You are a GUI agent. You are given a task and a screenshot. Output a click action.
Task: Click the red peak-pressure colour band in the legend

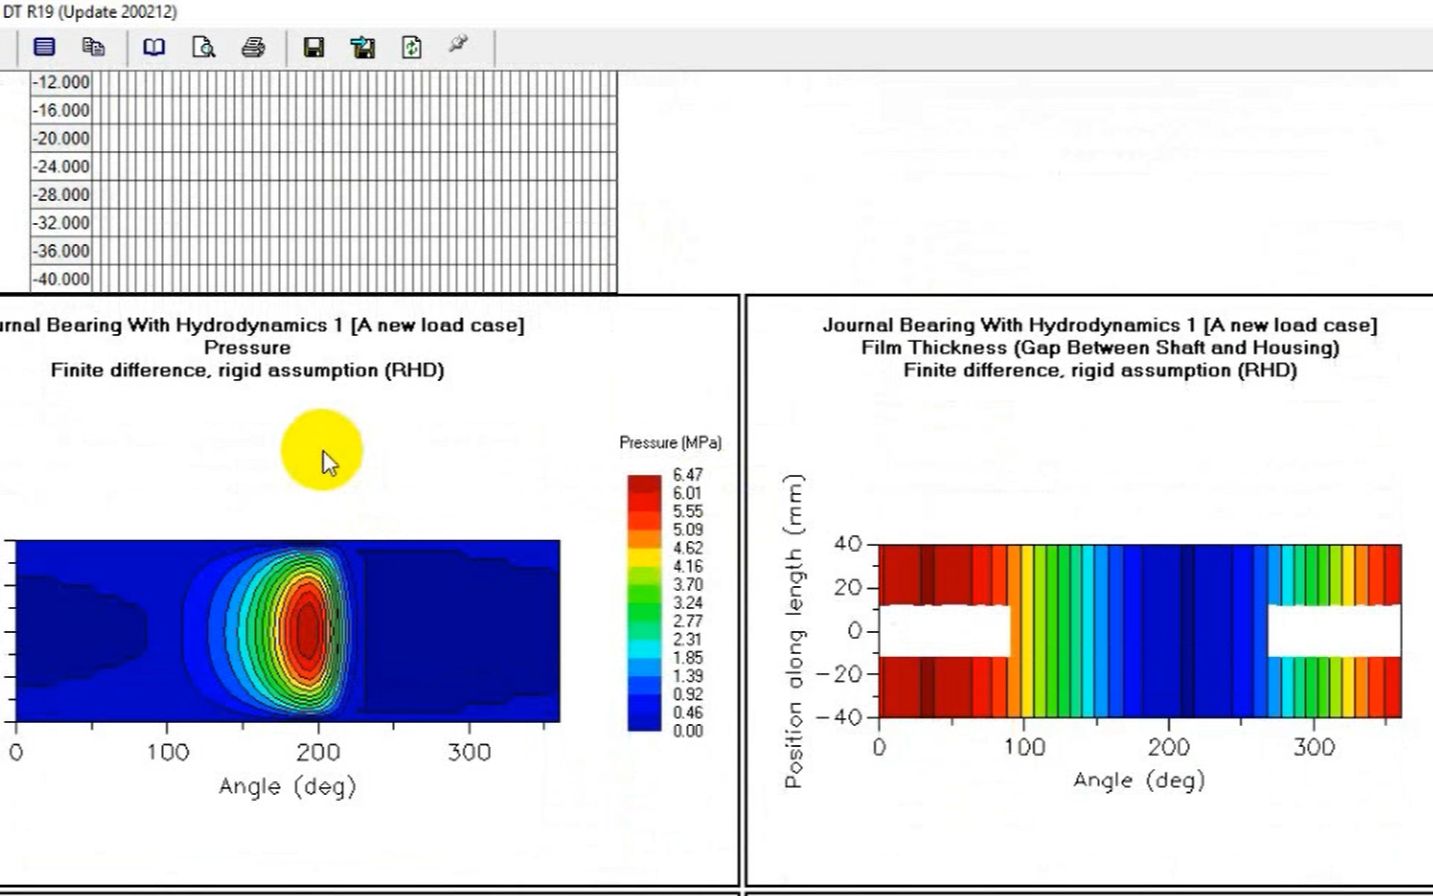pyautogui.click(x=645, y=485)
